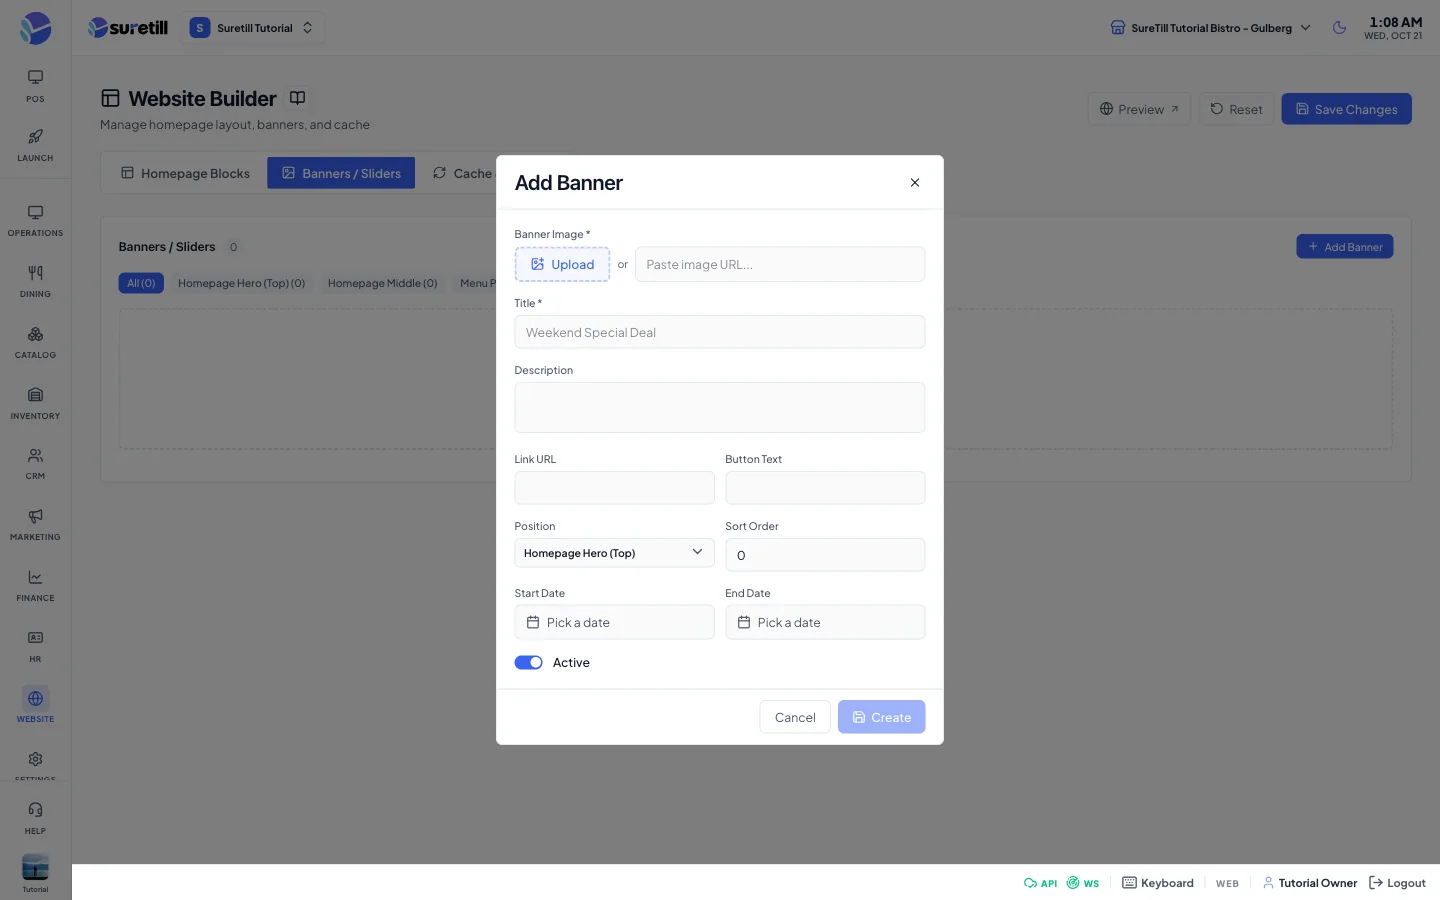Click the Preview button

point(1139,109)
